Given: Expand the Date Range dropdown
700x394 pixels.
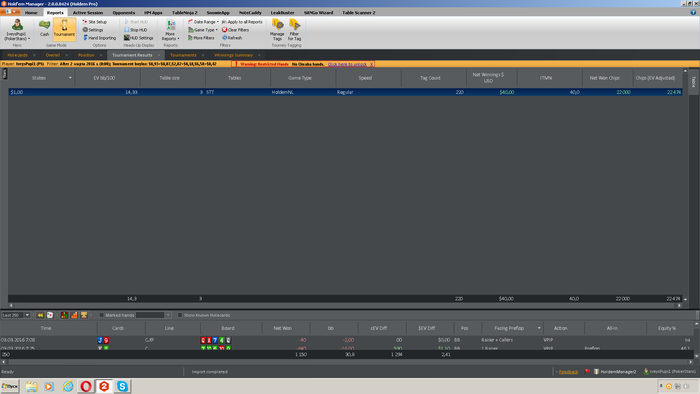Looking at the screenshot, I should click(x=204, y=21).
